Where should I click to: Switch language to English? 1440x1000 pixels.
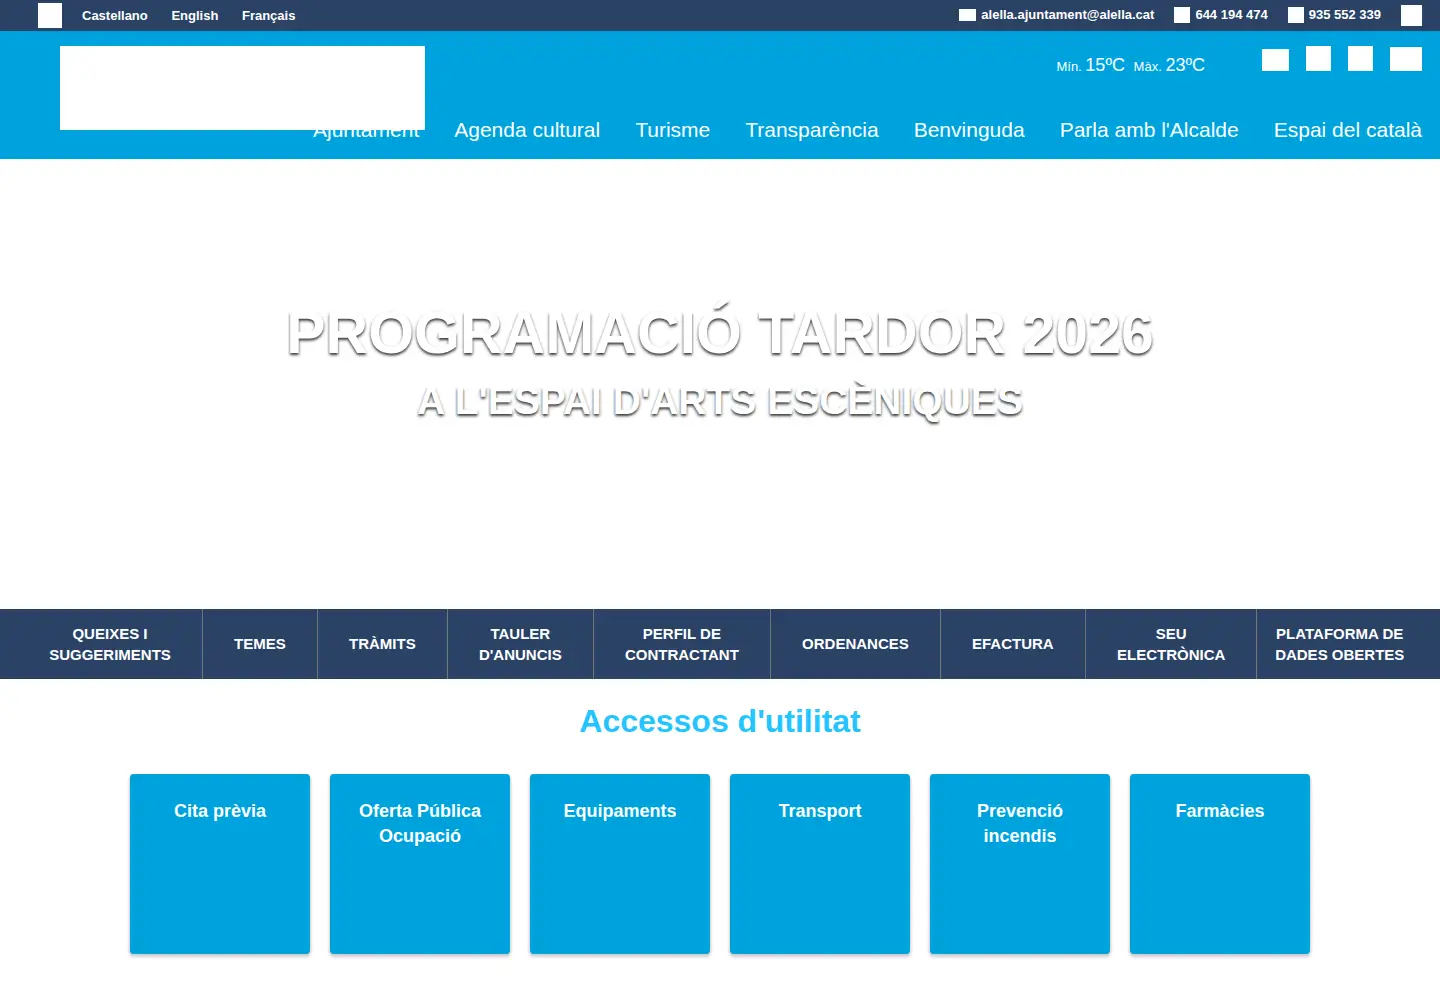tap(194, 15)
